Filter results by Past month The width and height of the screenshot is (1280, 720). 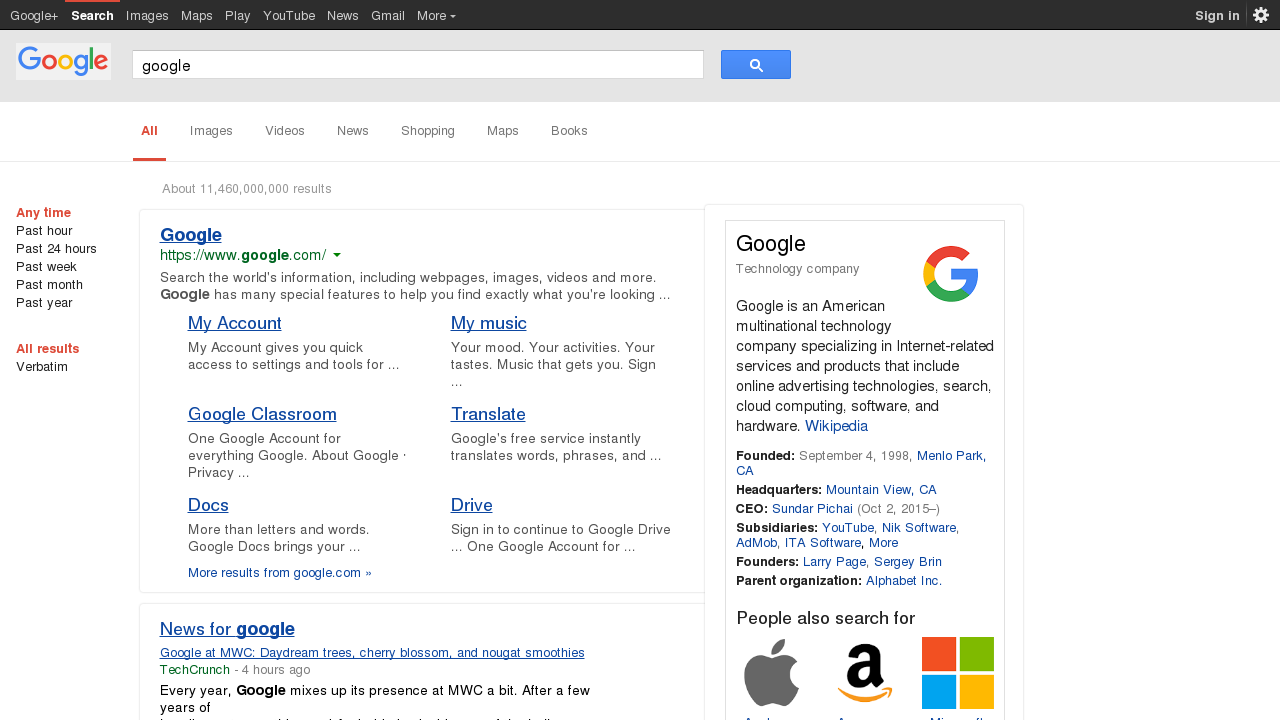click(49, 285)
